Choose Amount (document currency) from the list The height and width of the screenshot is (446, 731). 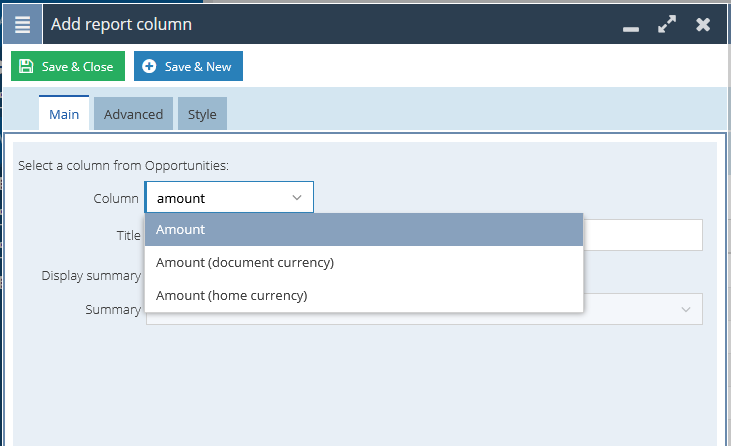(364, 262)
